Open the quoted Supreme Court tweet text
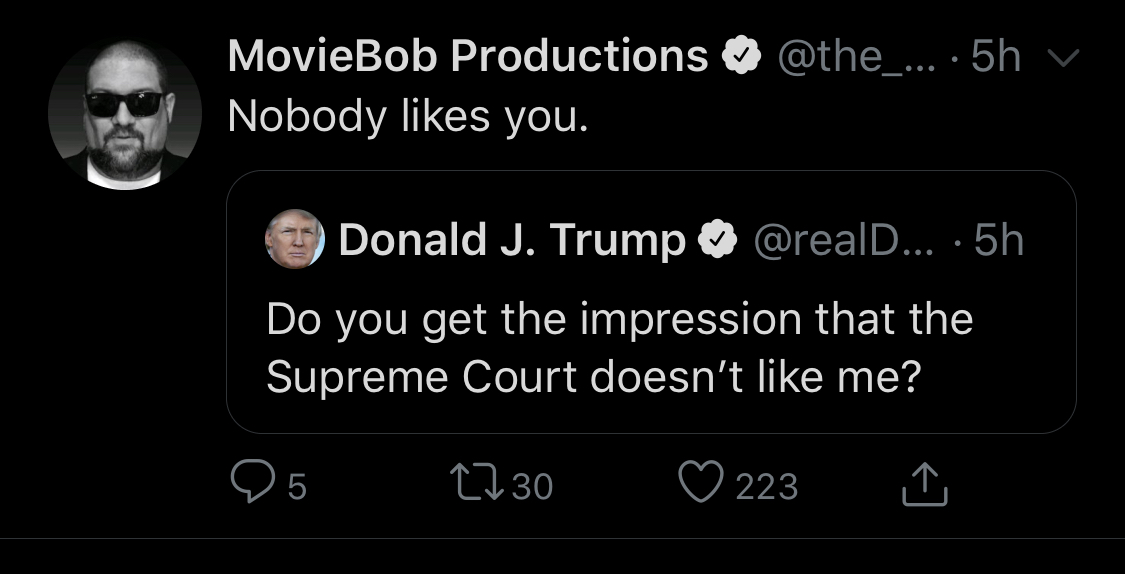The image size is (1125, 574). 620,347
